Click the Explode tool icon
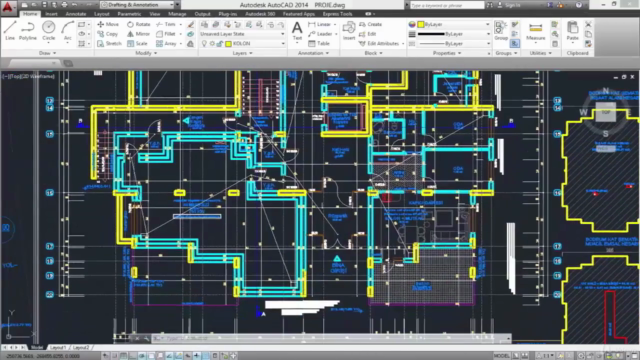Screen dimensions: 640x360 click(191, 34)
